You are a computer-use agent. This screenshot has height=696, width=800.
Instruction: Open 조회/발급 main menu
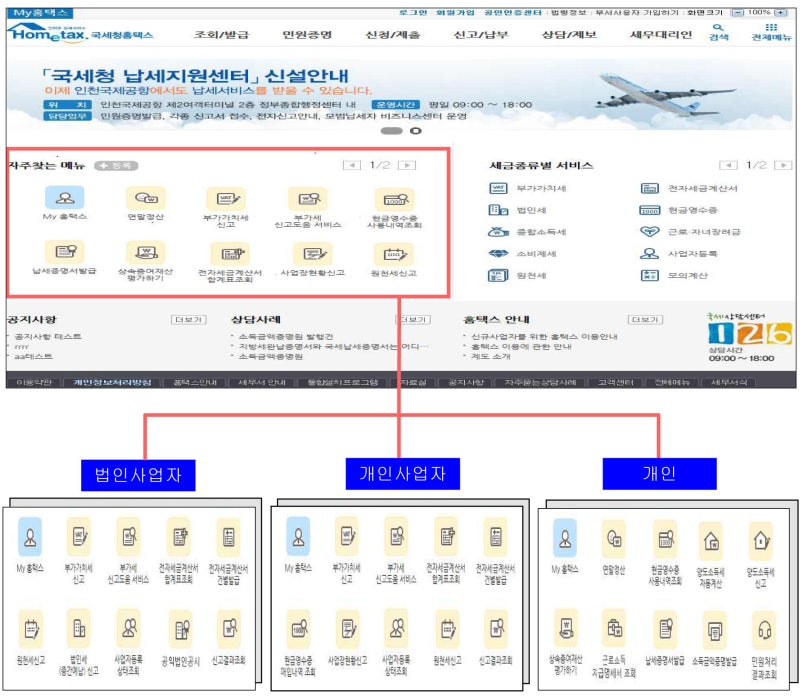221,35
